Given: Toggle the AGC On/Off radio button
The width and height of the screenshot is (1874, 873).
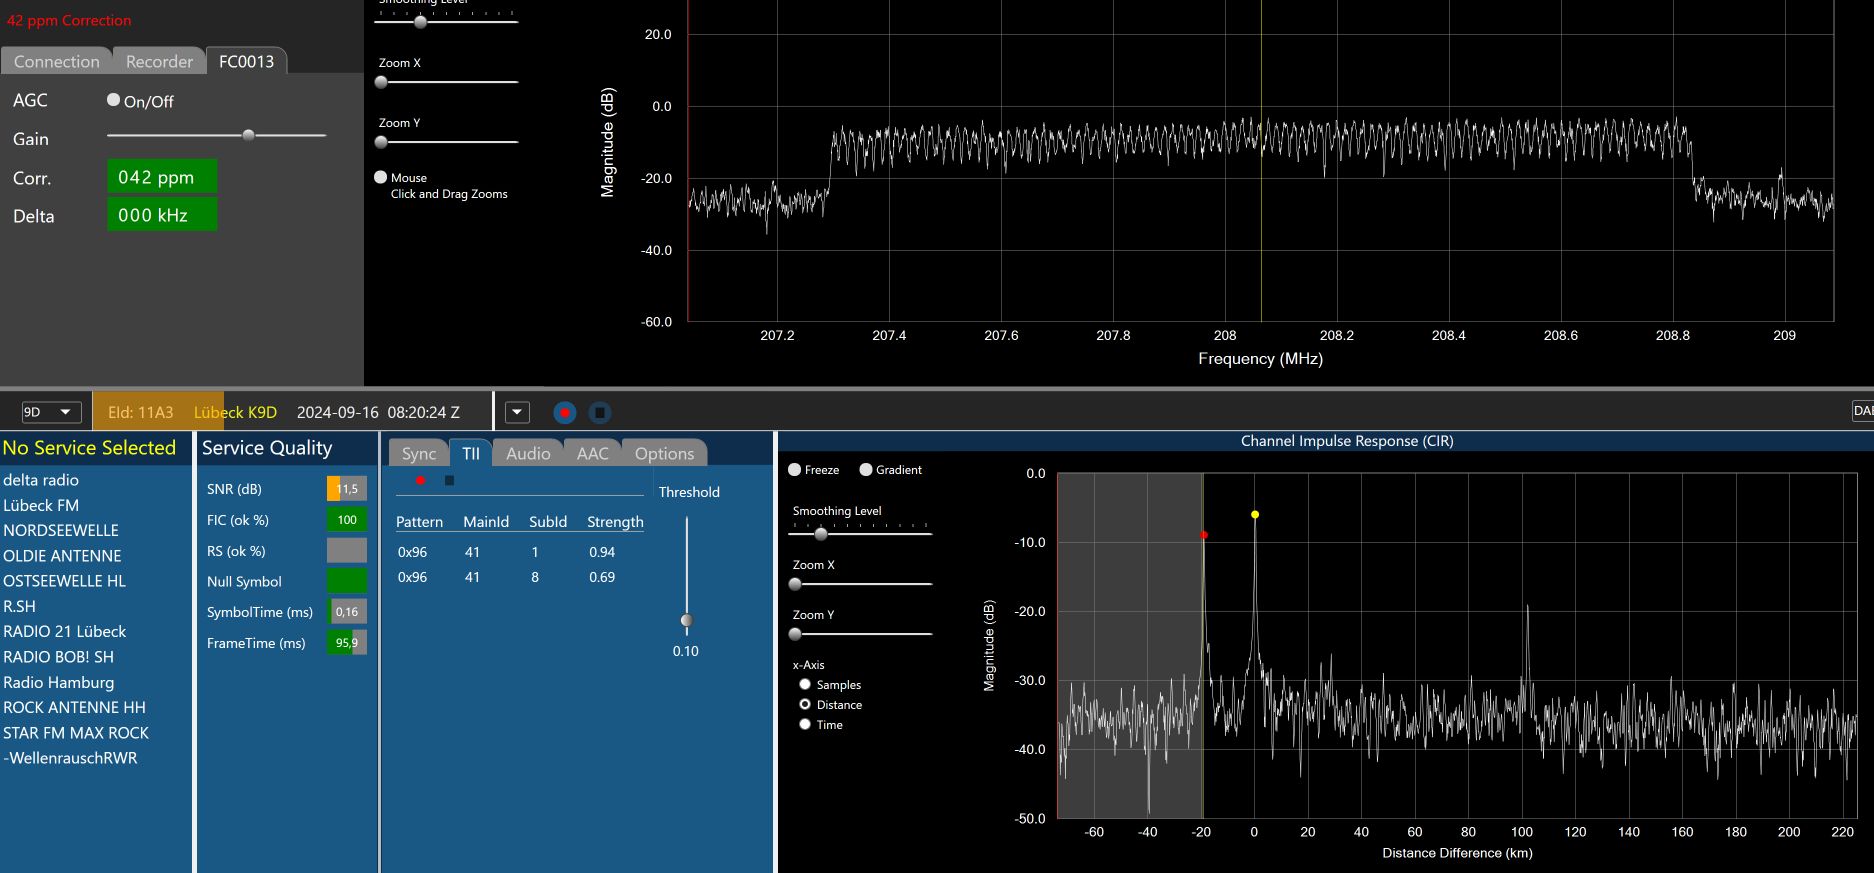Looking at the screenshot, I should click(x=114, y=100).
